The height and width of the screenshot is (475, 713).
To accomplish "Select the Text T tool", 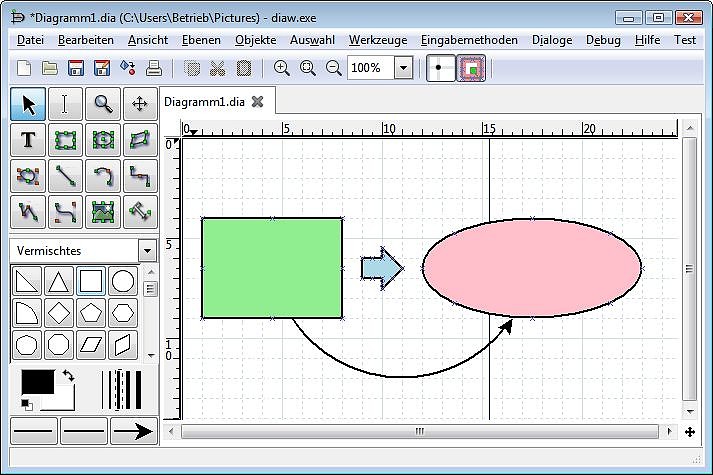I will point(28,140).
